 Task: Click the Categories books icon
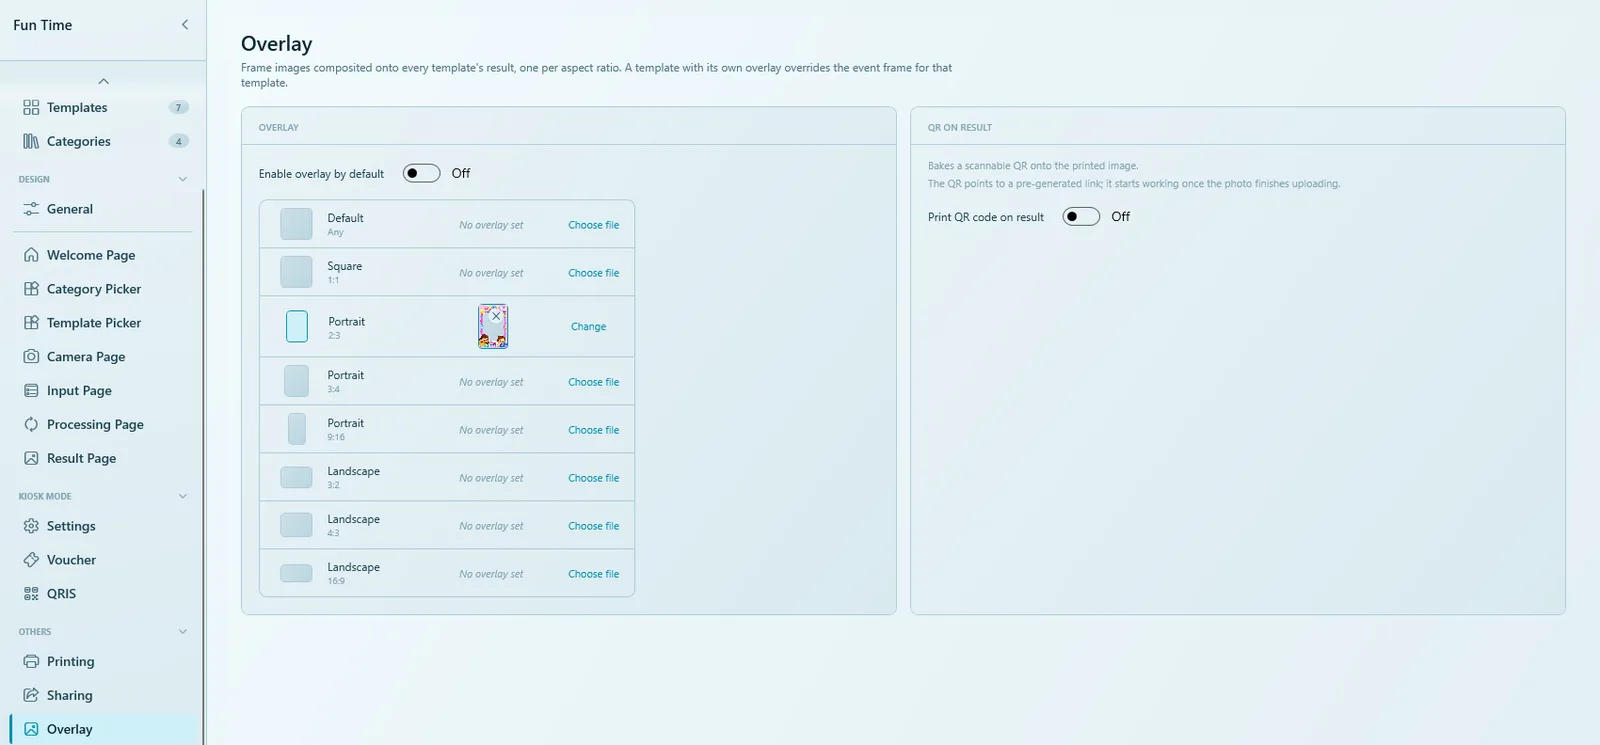(31, 141)
